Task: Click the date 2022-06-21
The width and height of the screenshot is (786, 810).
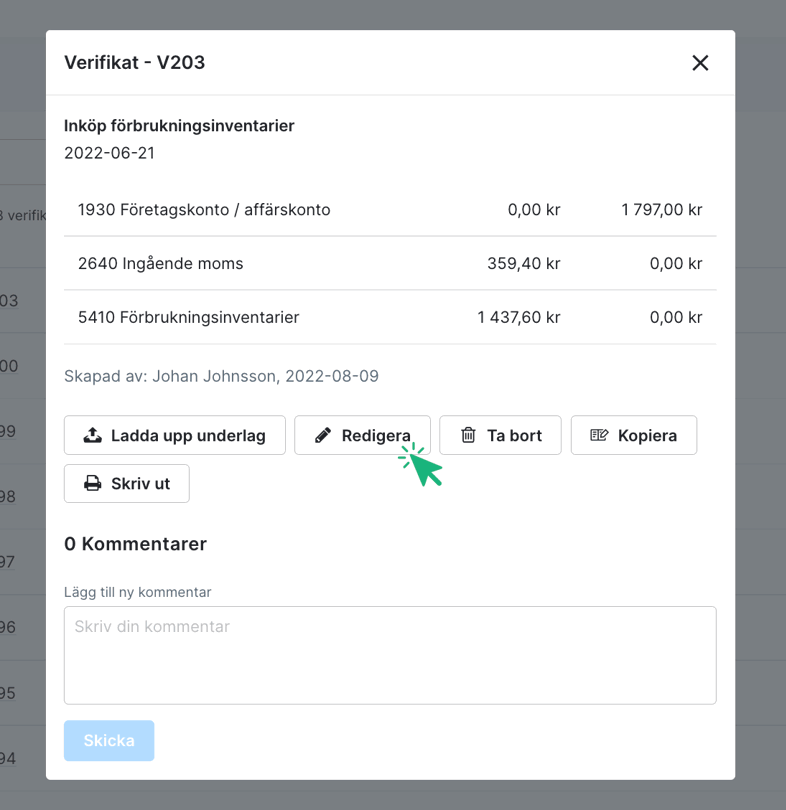Action: 109,153
